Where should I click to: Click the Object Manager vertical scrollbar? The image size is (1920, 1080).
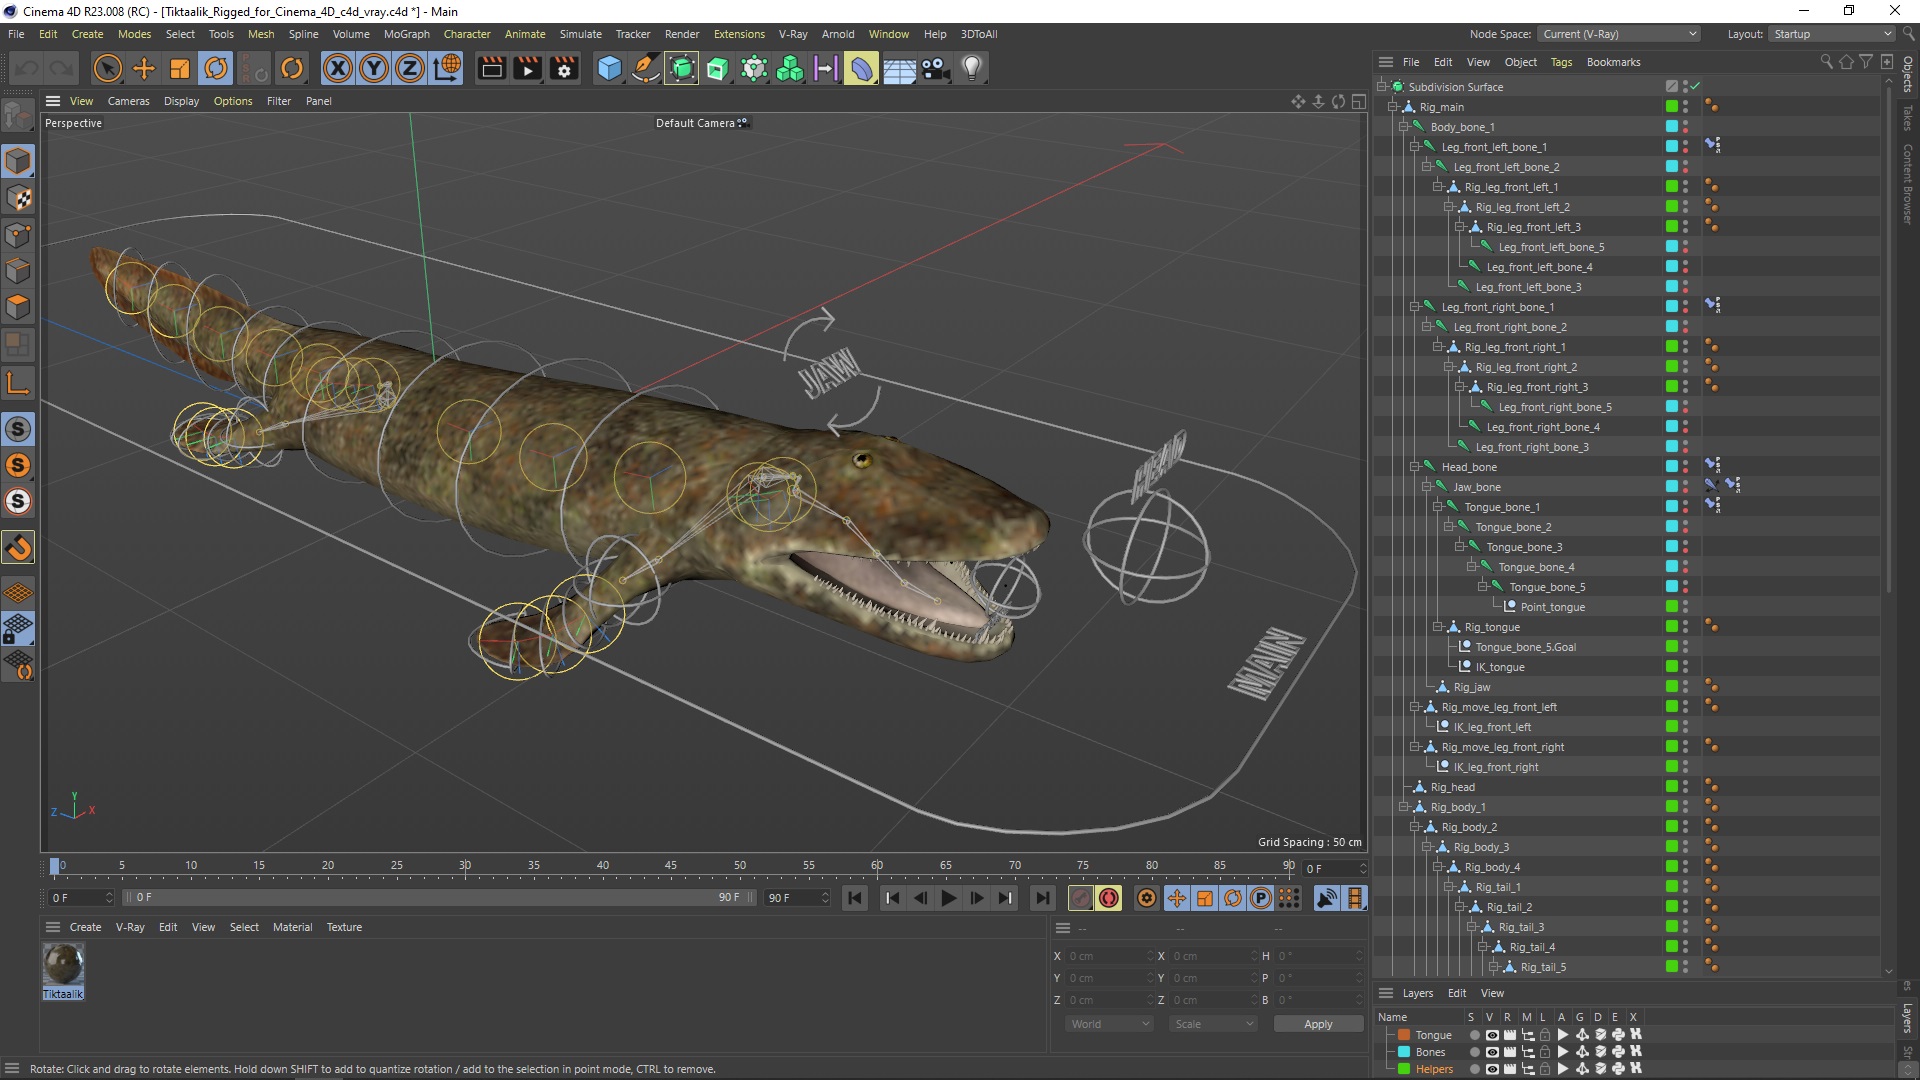tap(1888, 340)
